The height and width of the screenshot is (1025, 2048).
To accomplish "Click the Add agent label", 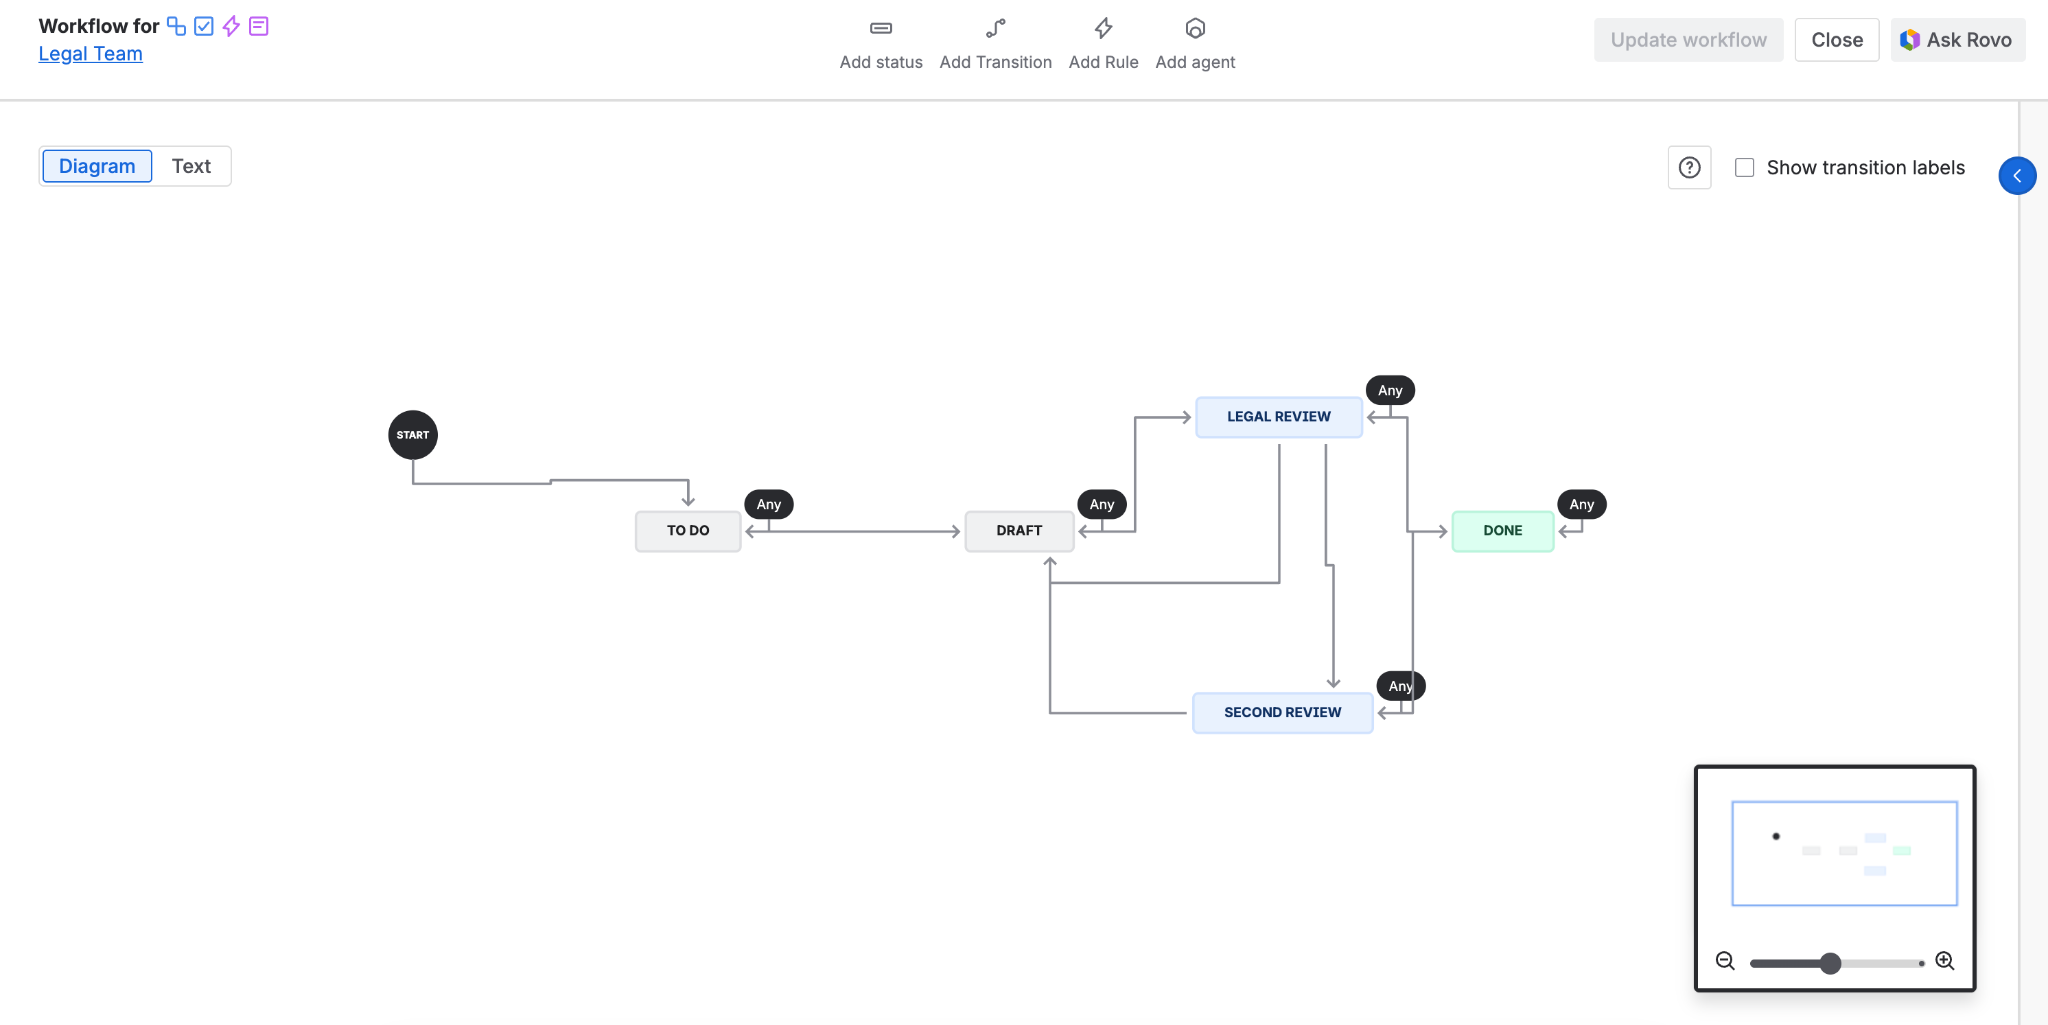I will click(1195, 62).
